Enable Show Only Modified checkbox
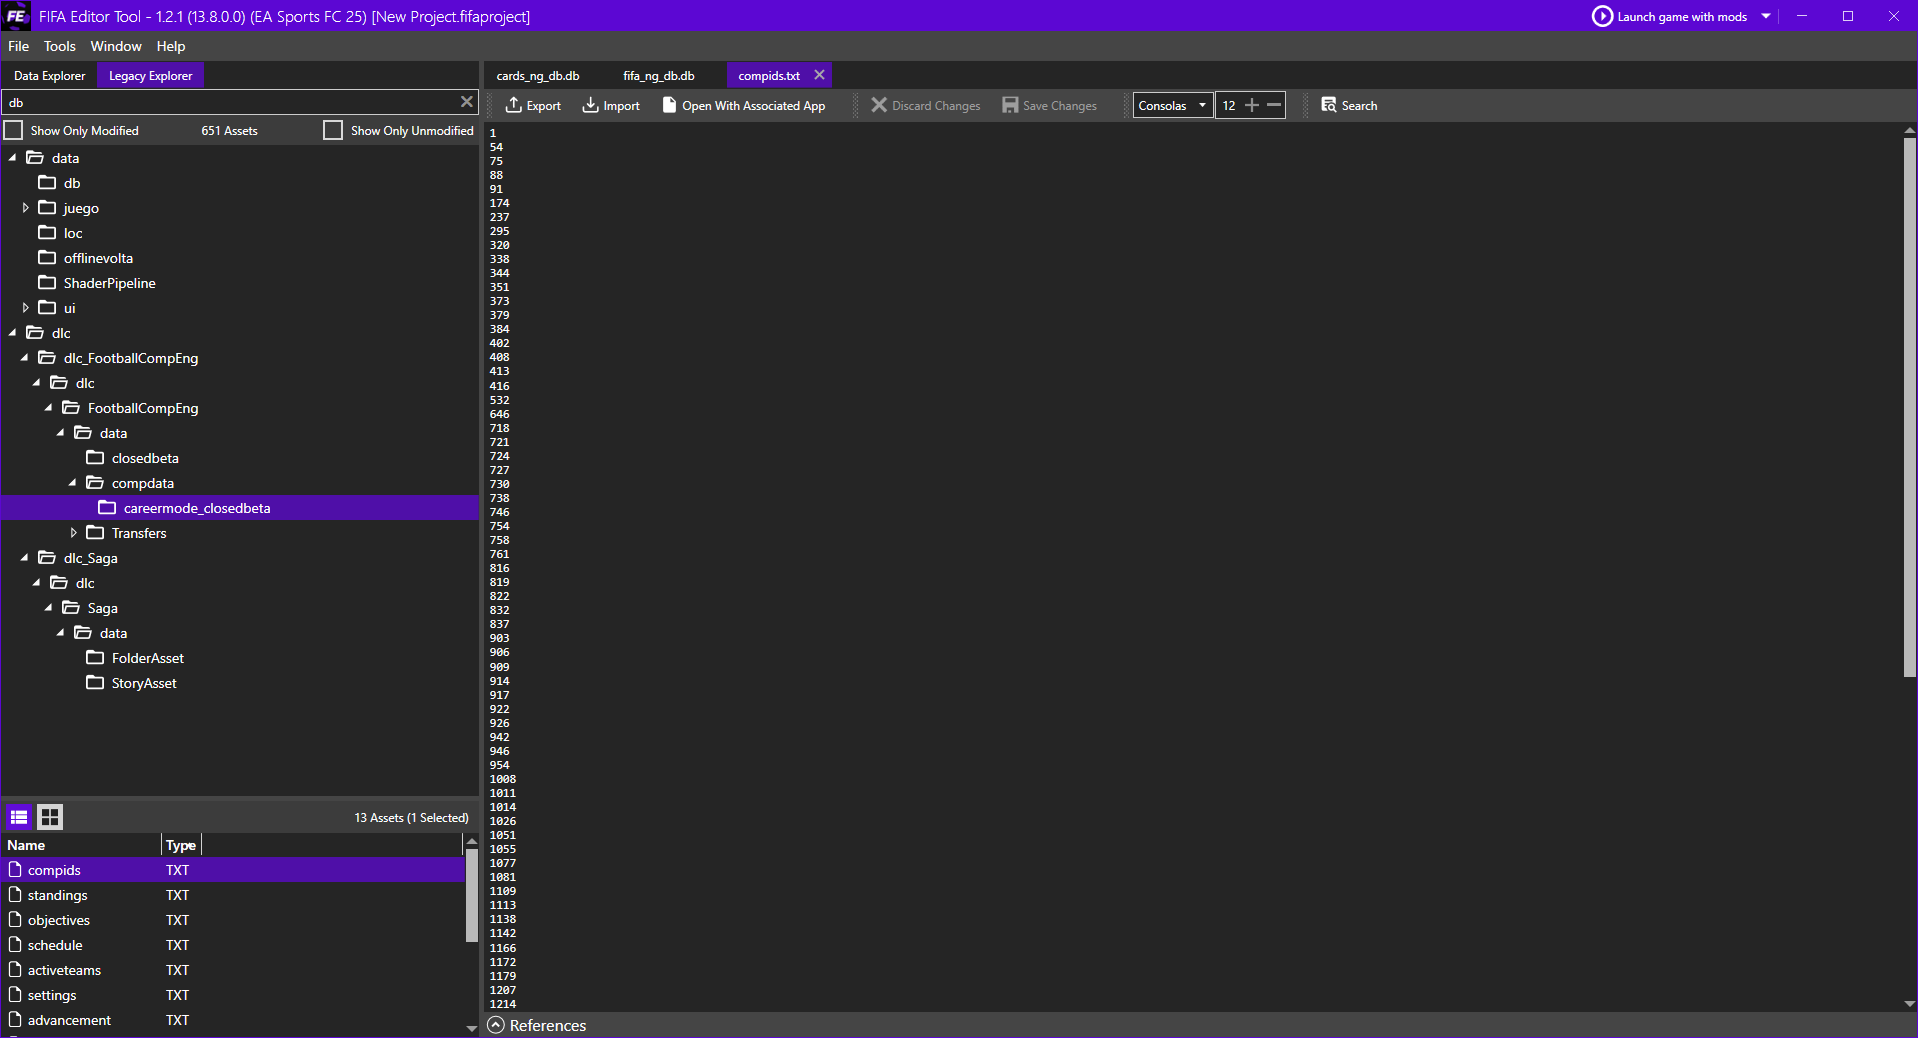Image resolution: width=1918 pixels, height=1038 pixels. pos(14,130)
